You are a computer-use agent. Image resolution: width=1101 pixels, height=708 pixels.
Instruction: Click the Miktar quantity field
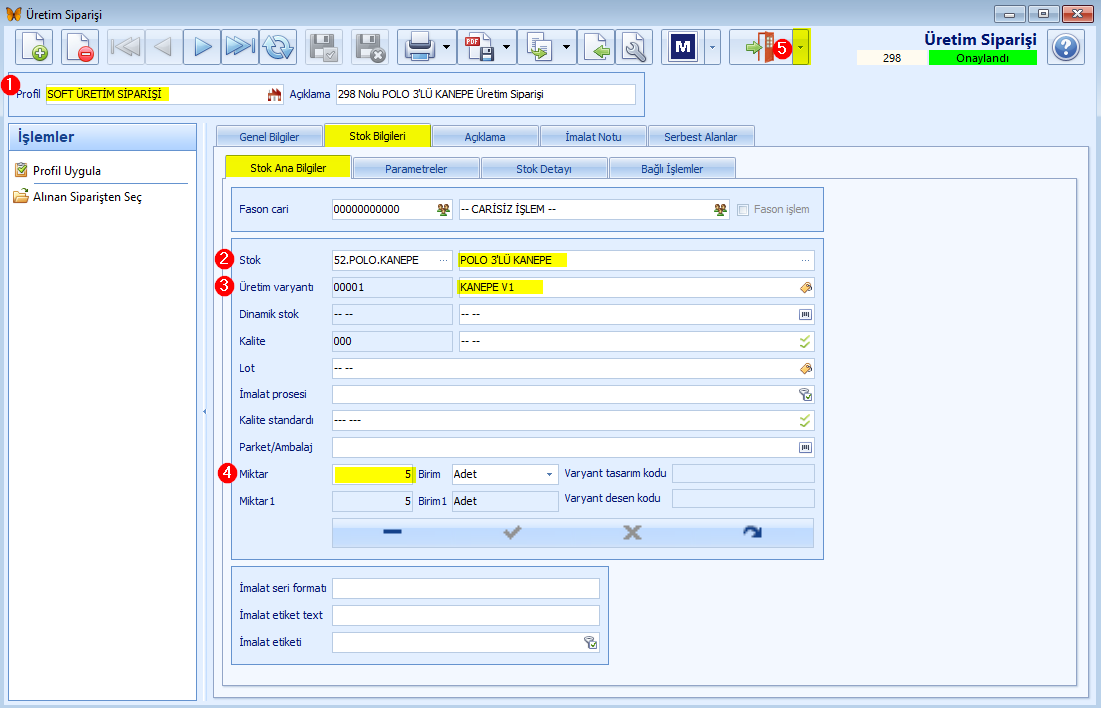coord(373,474)
